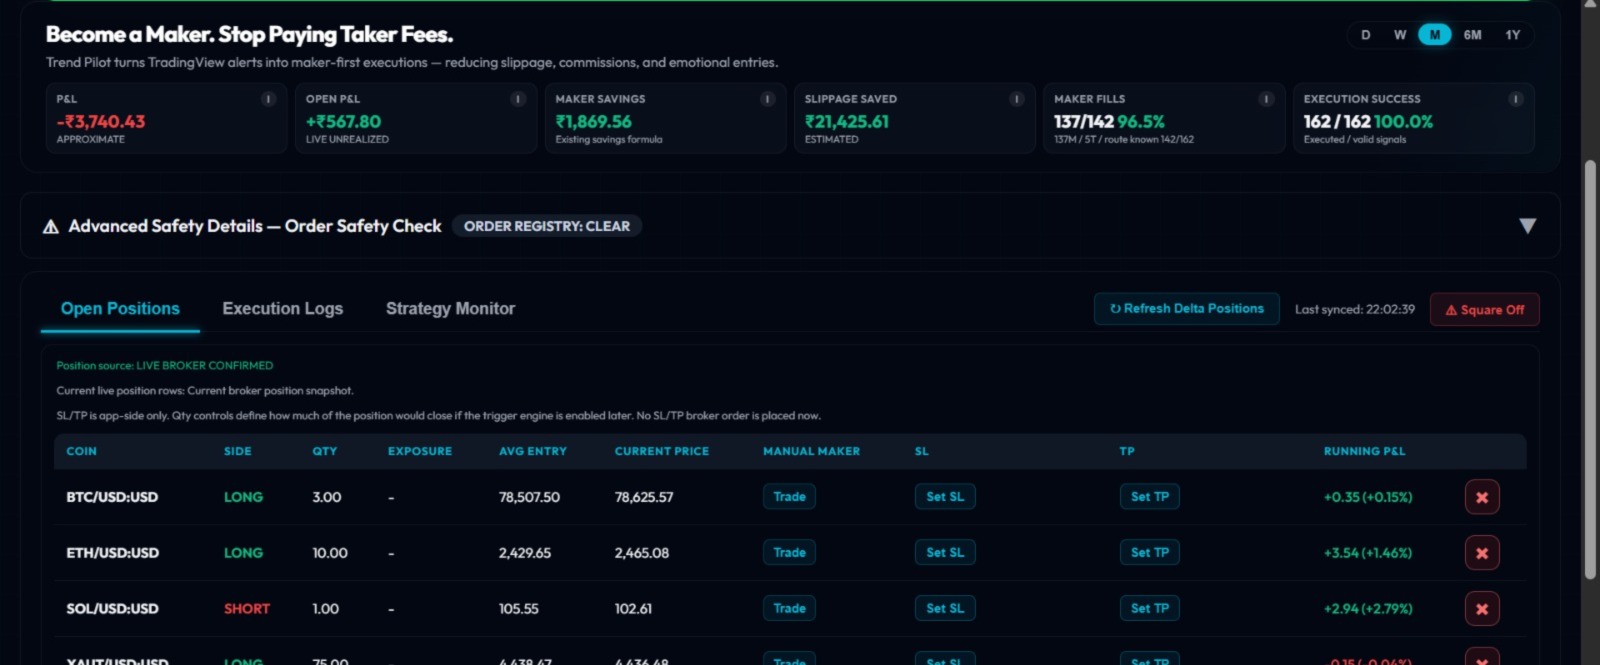This screenshot has width=1600, height=665.
Task: Click the page vertical scrollbar thumb
Action: (1590, 370)
